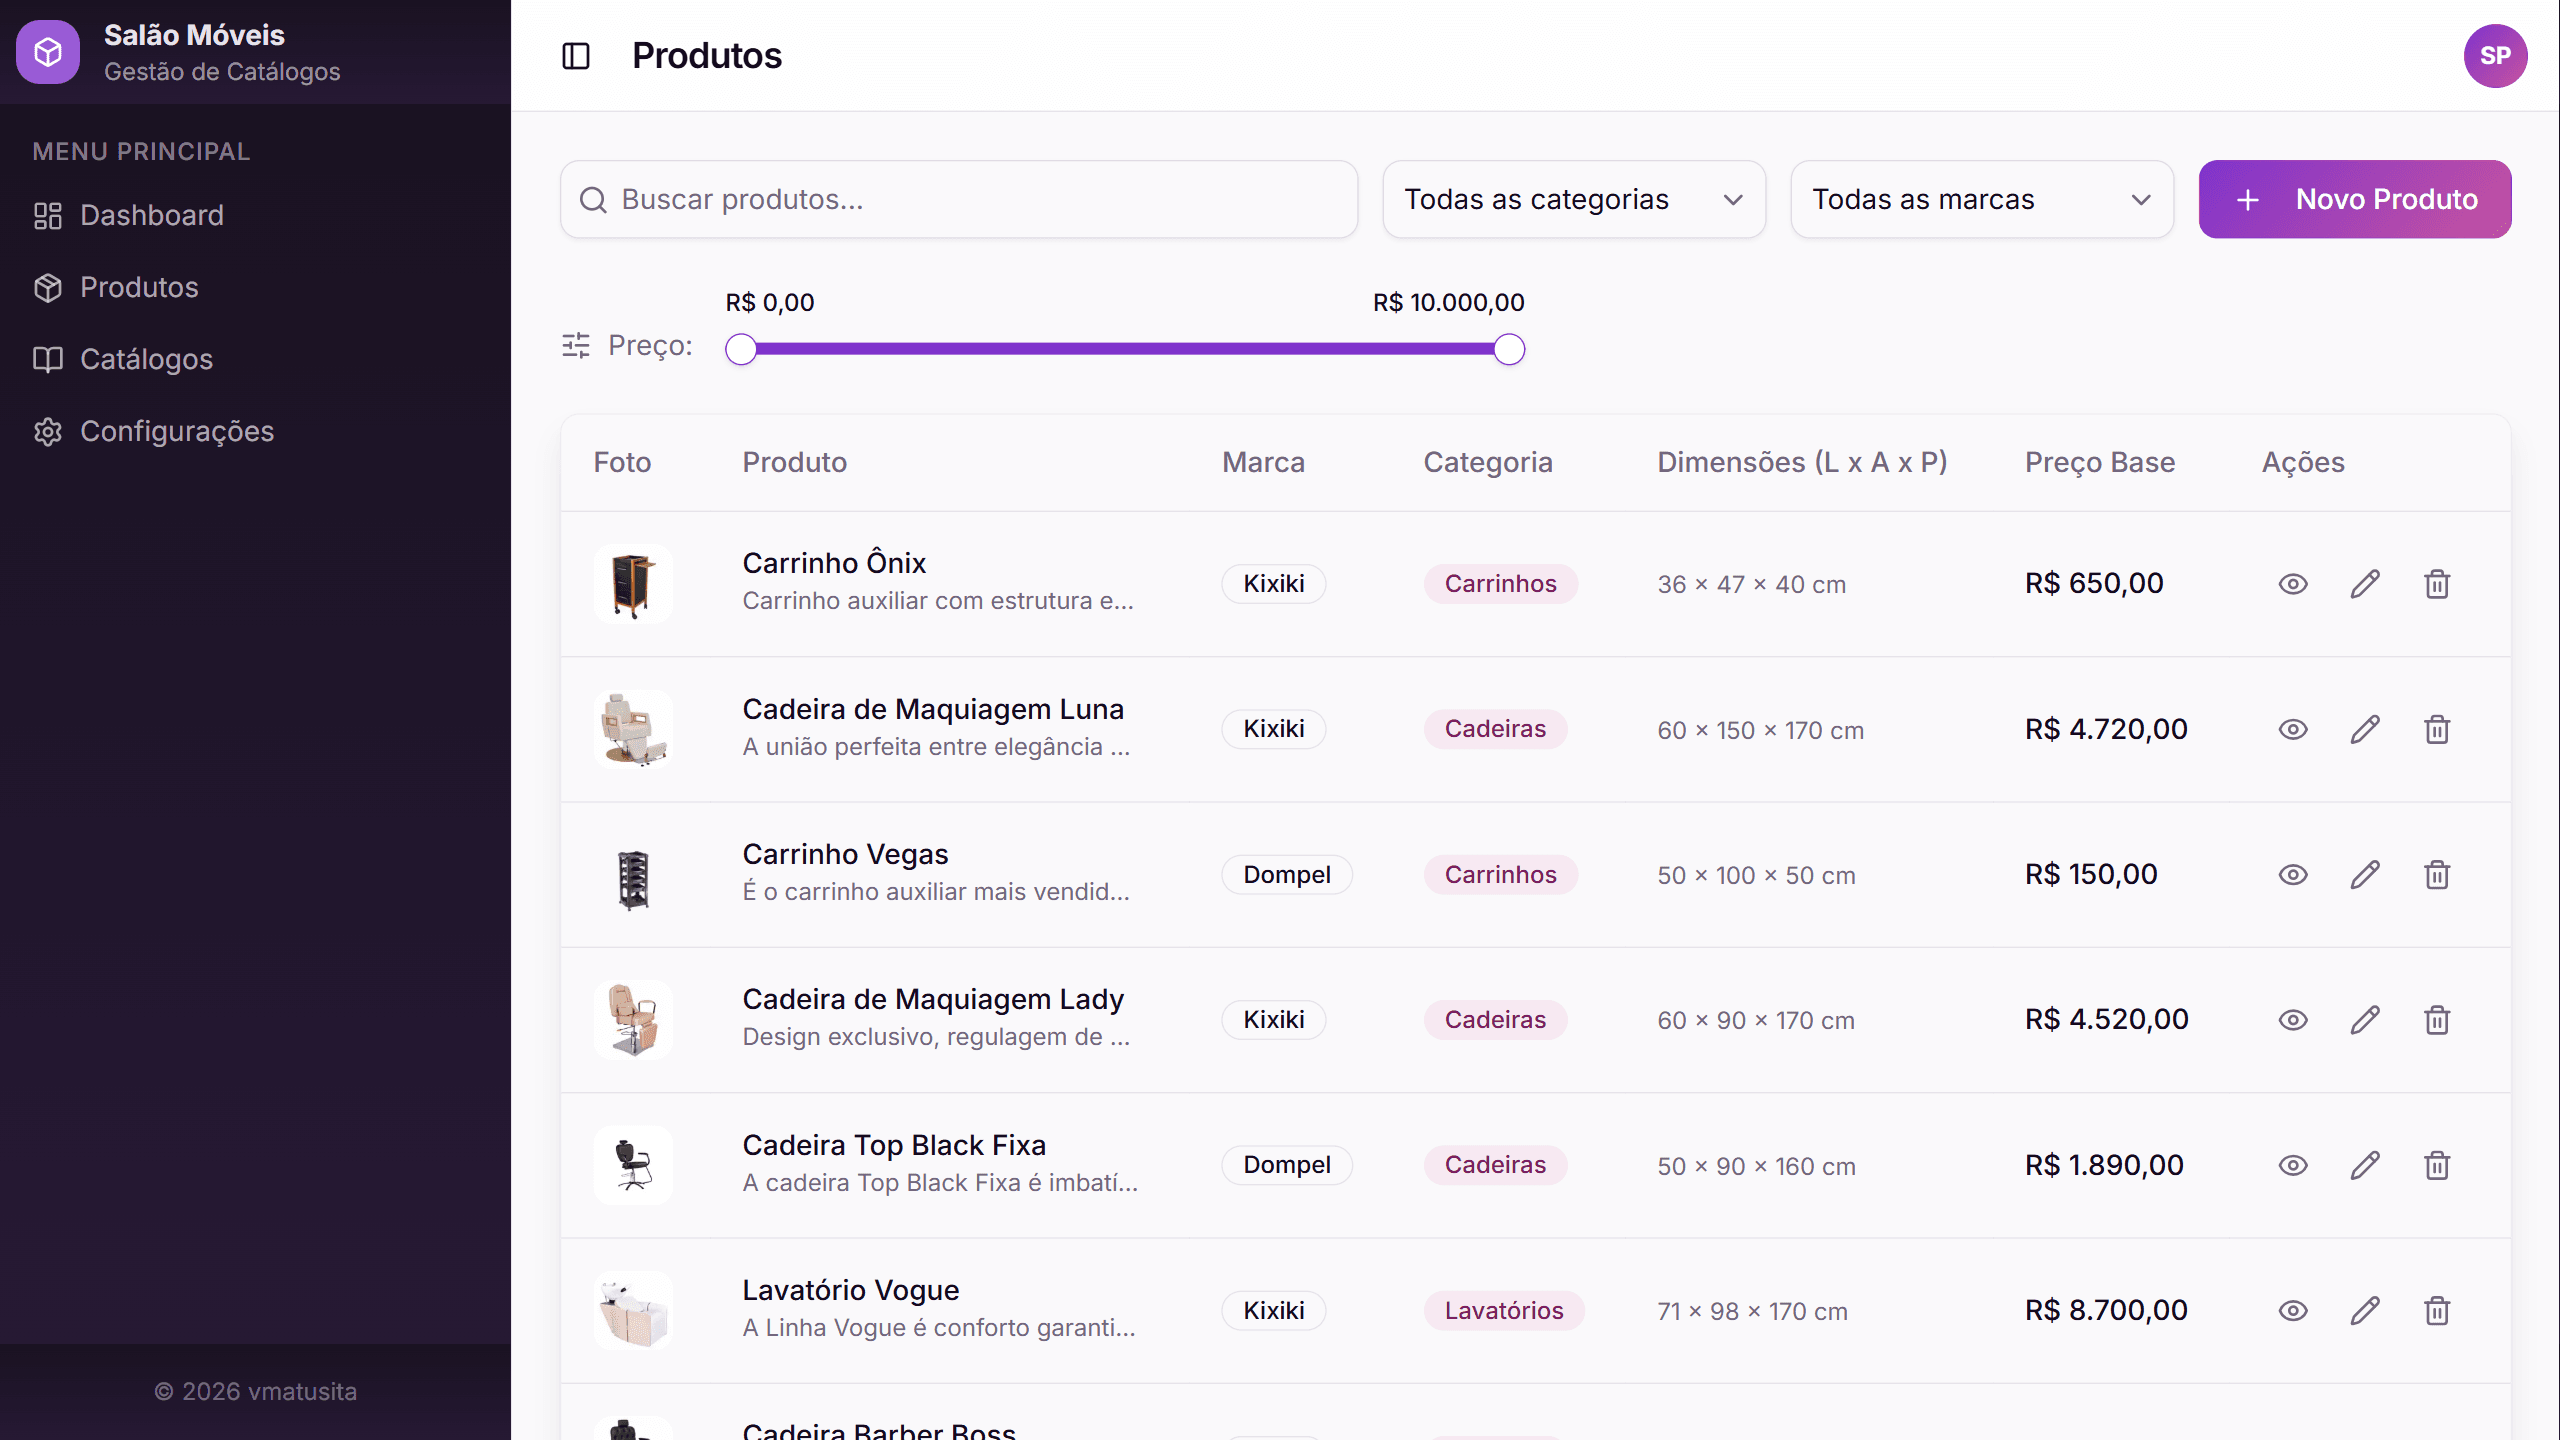The height and width of the screenshot is (1440, 2560).
Task: Open the Todas as marcas dropdown
Action: tap(1982, 199)
